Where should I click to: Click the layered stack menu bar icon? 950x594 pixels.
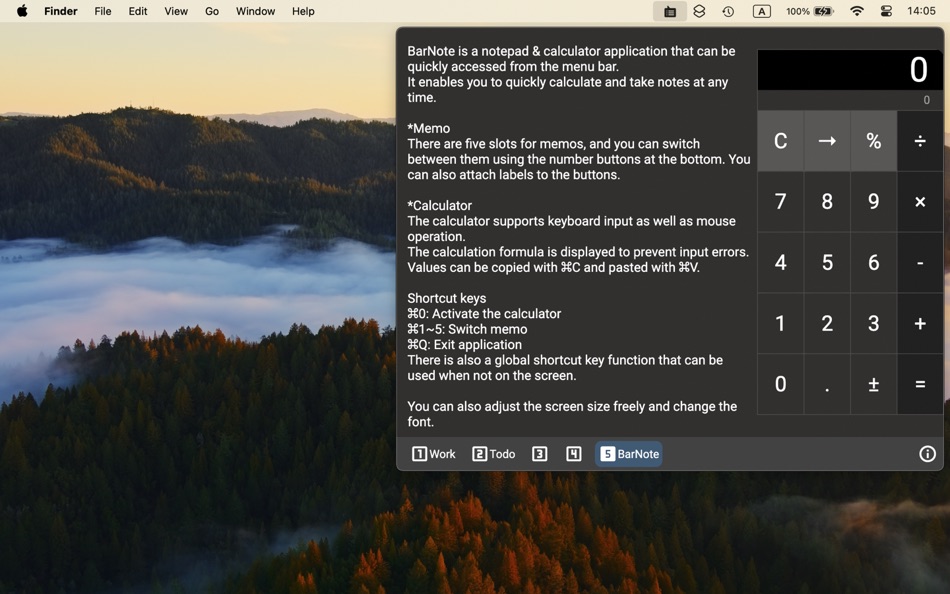tap(699, 11)
